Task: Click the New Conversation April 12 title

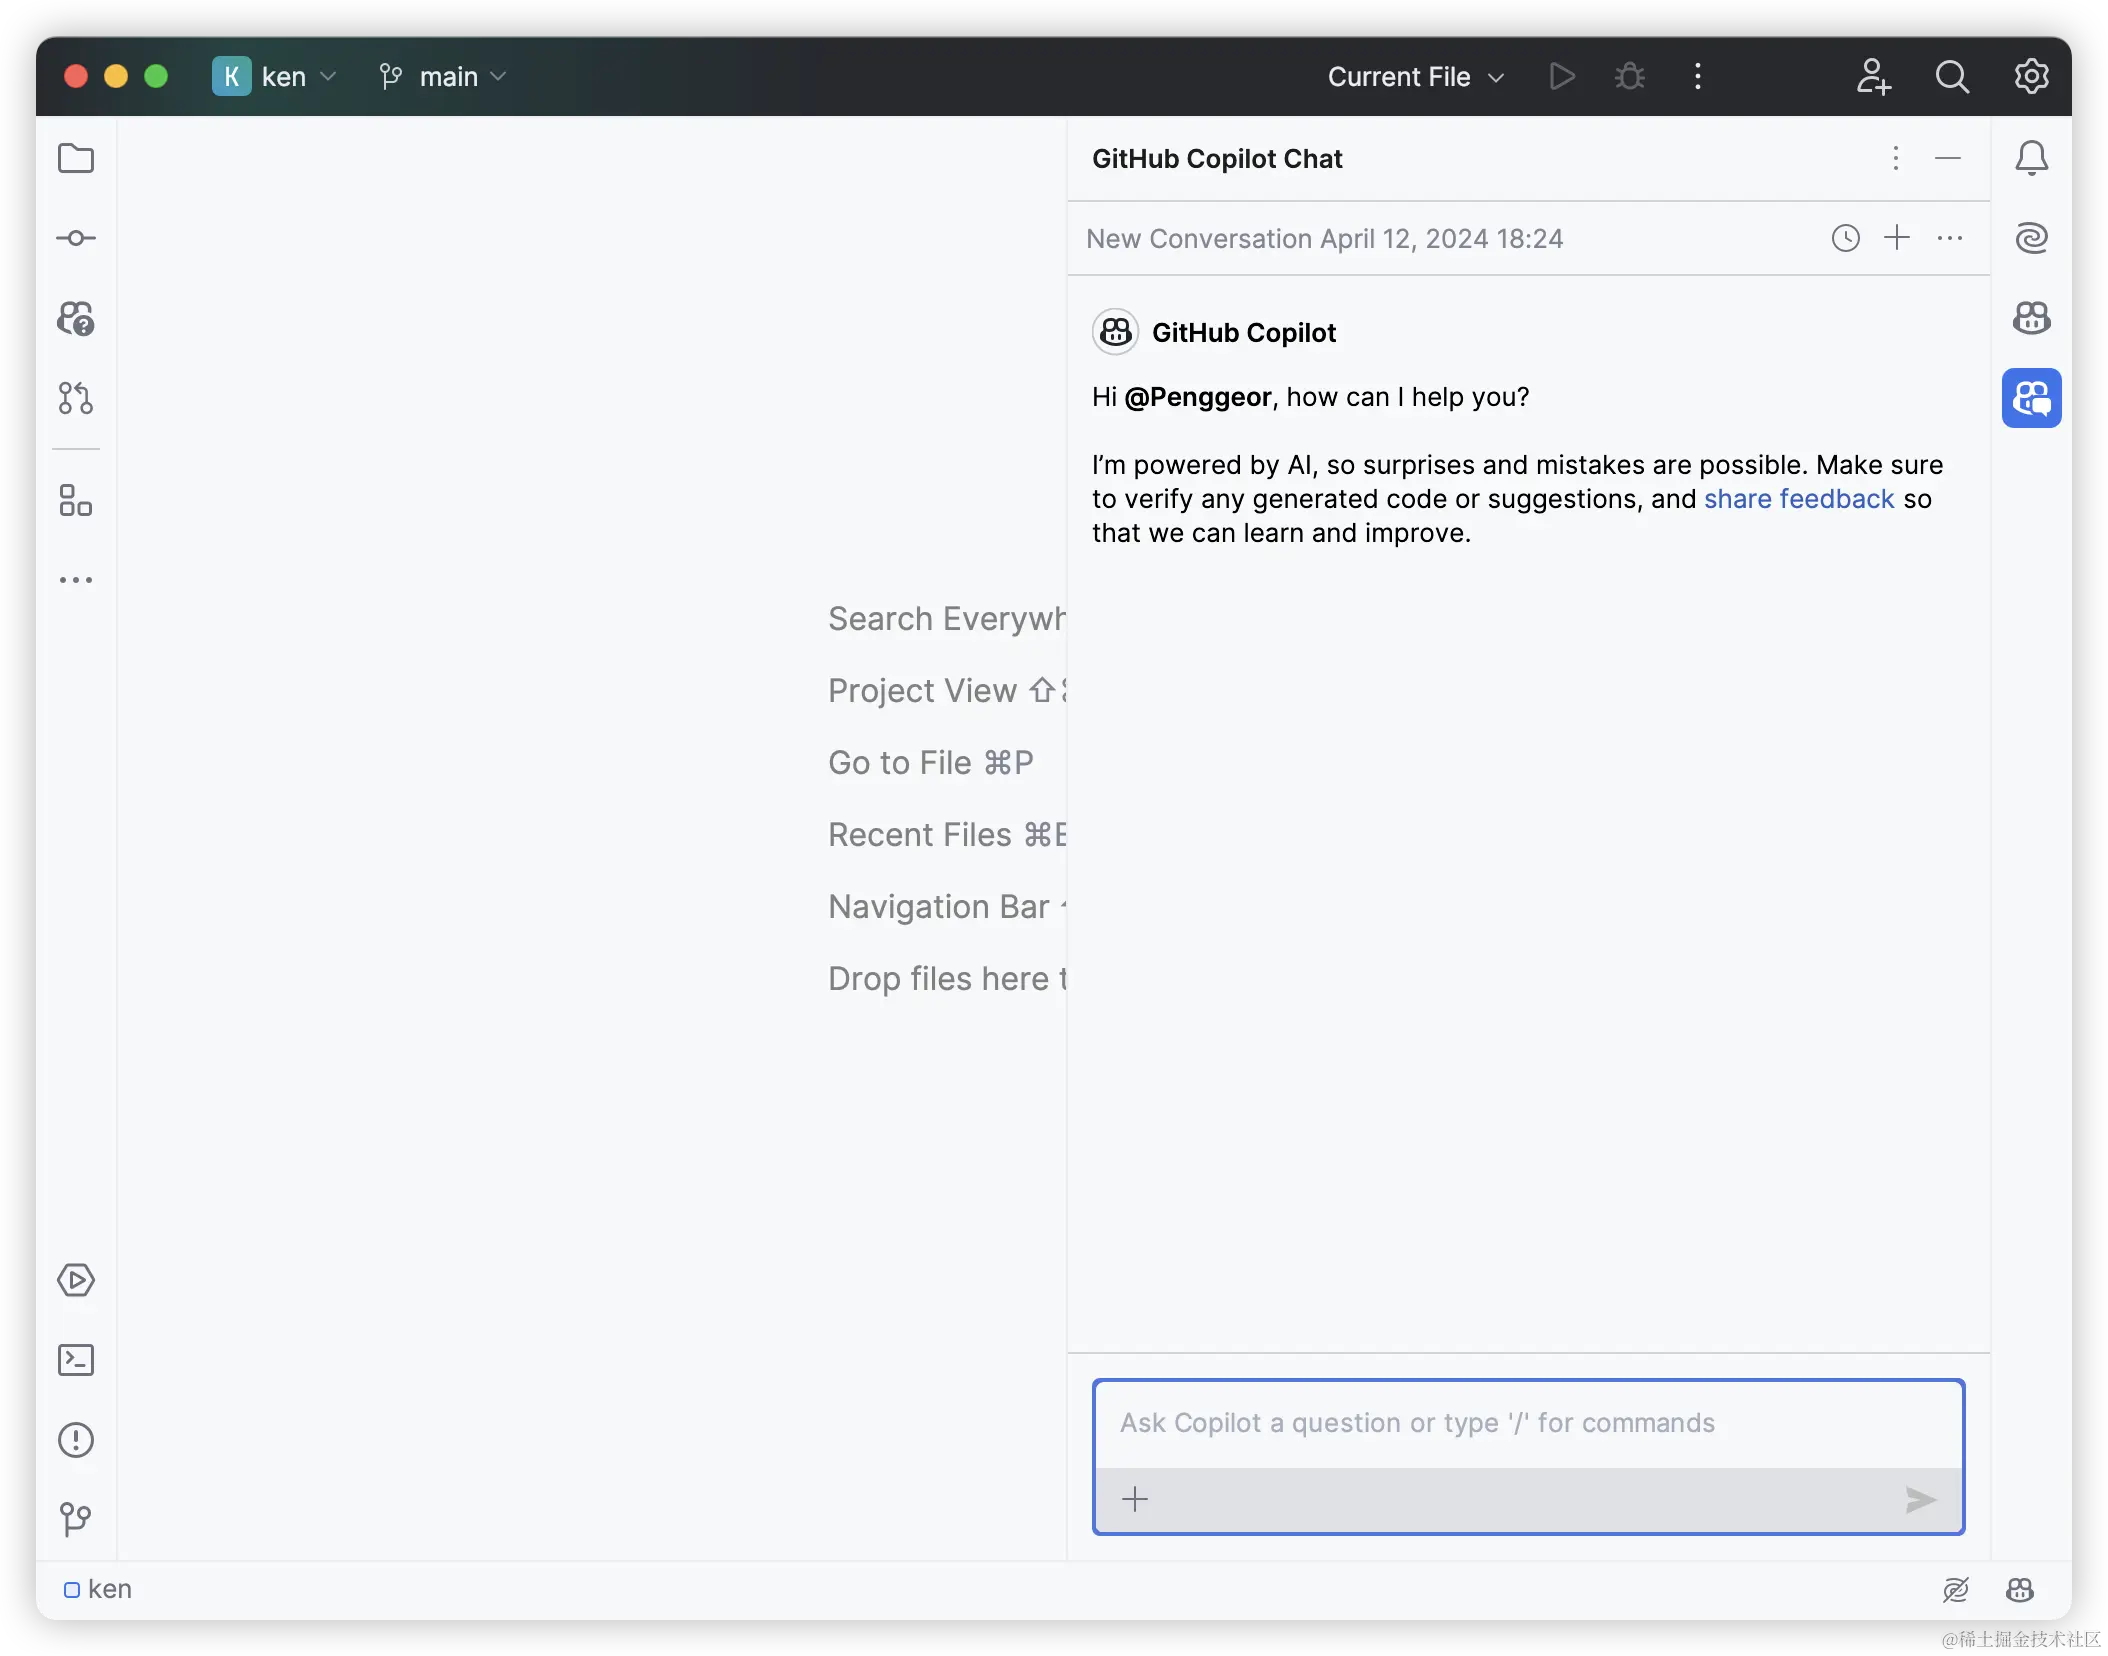Action: click(x=1324, y=239)
